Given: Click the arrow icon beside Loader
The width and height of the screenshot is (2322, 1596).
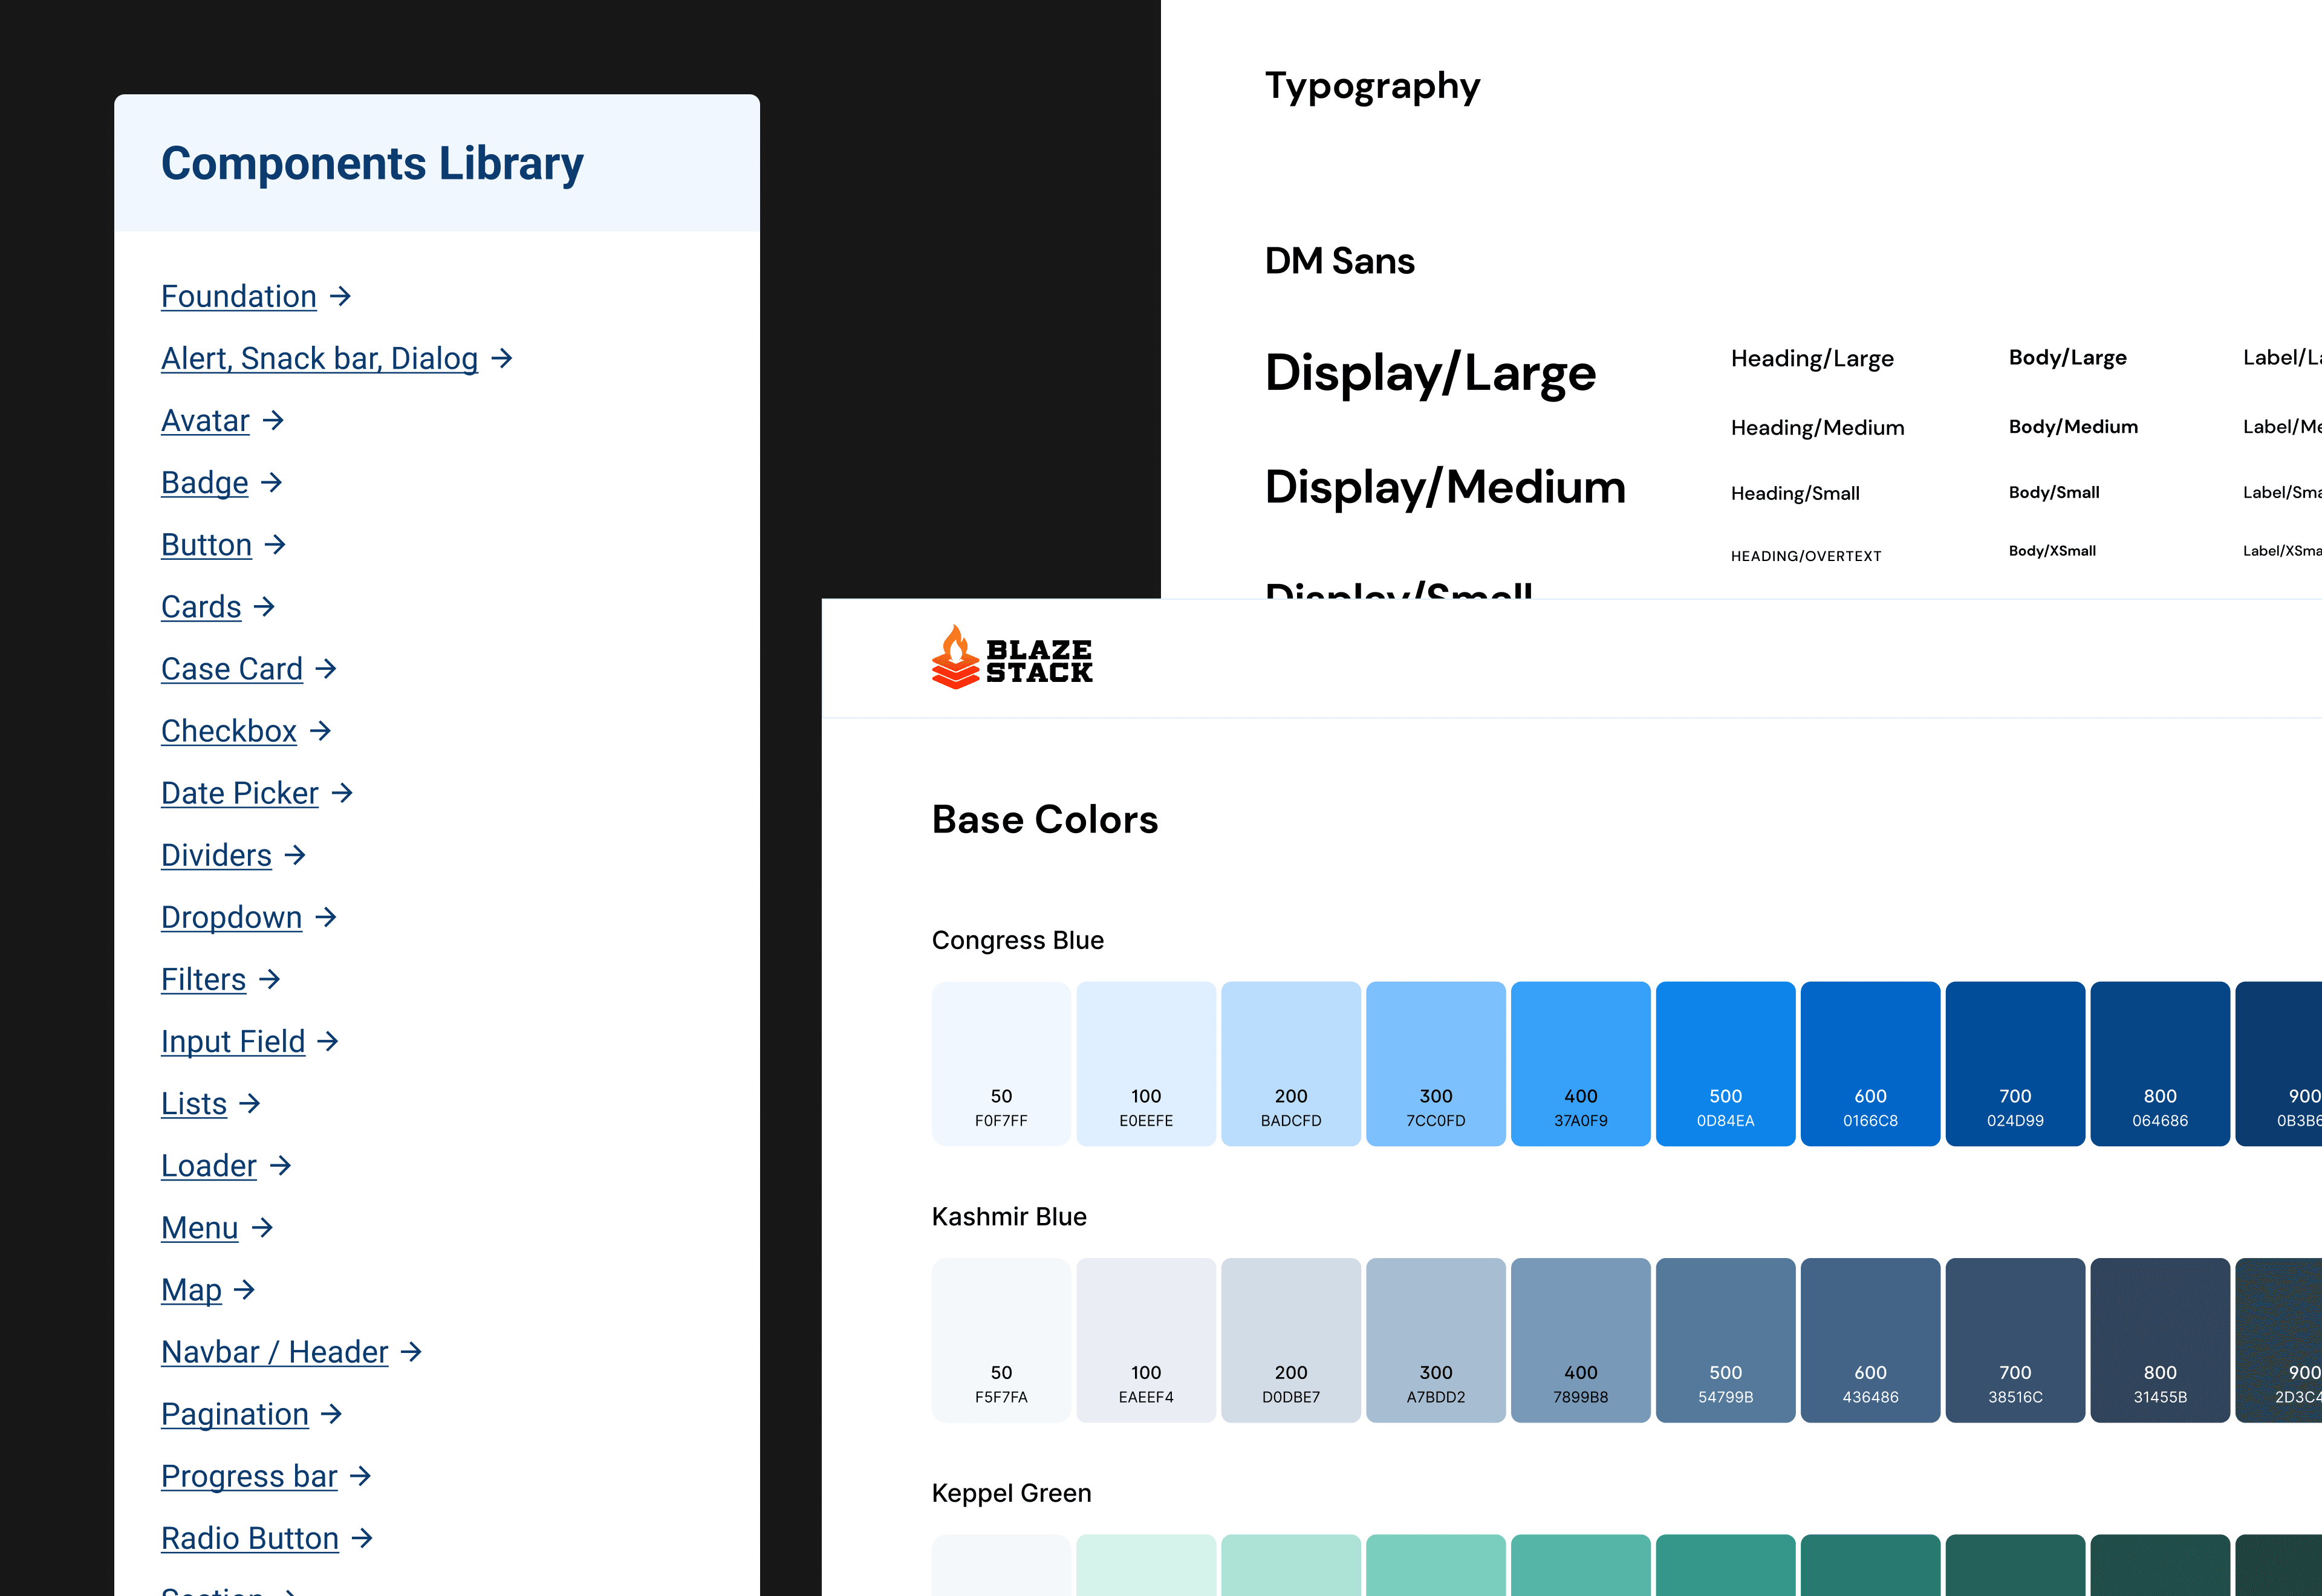Looking at the screenshot, I should pyautogui.click(x=280, y=1165).
